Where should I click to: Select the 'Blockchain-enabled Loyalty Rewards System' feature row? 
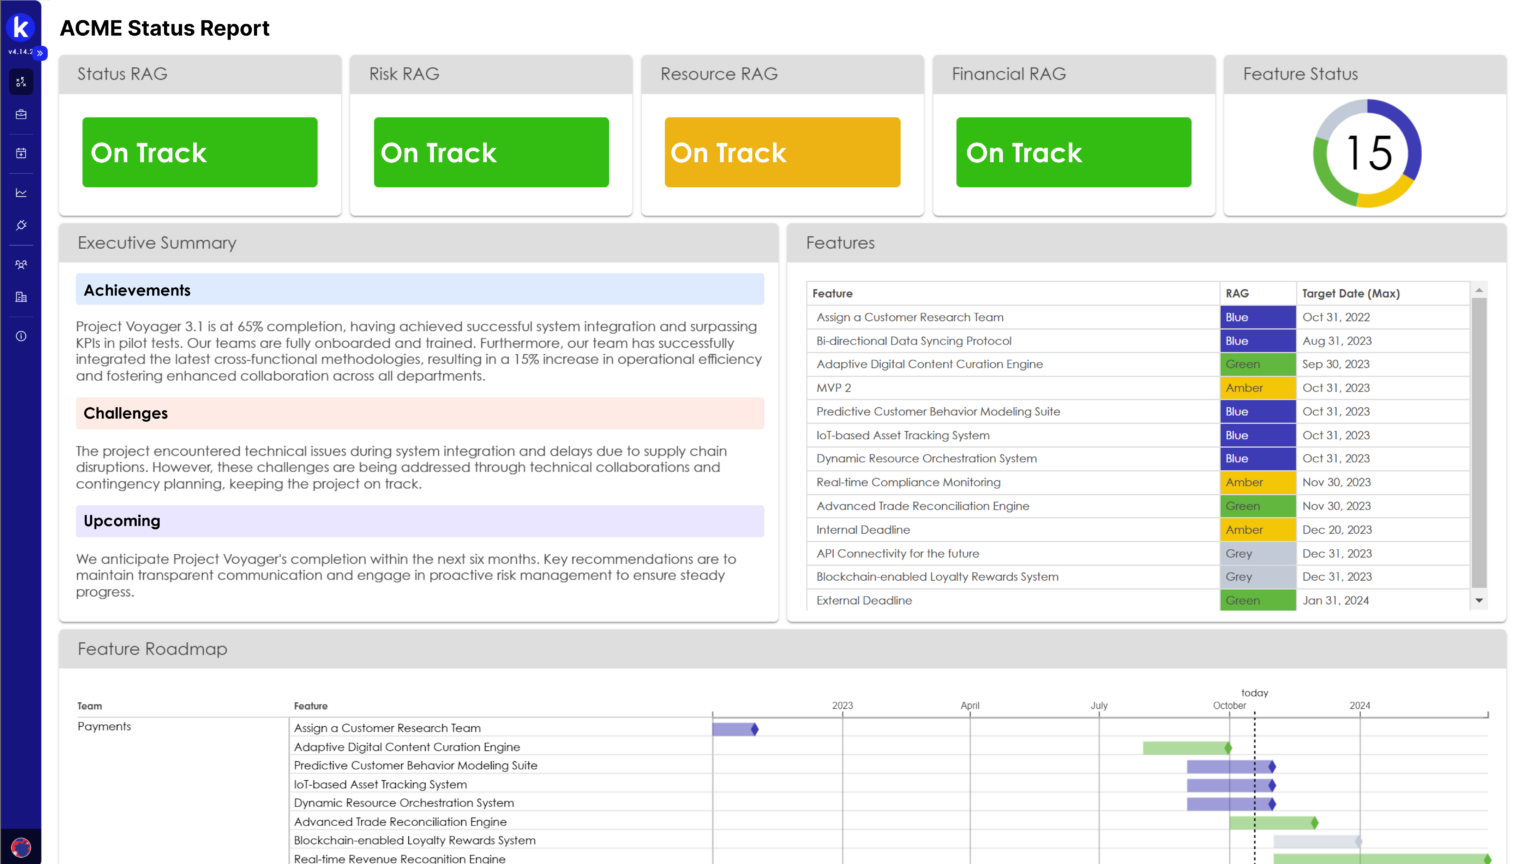tap(937, 576)
